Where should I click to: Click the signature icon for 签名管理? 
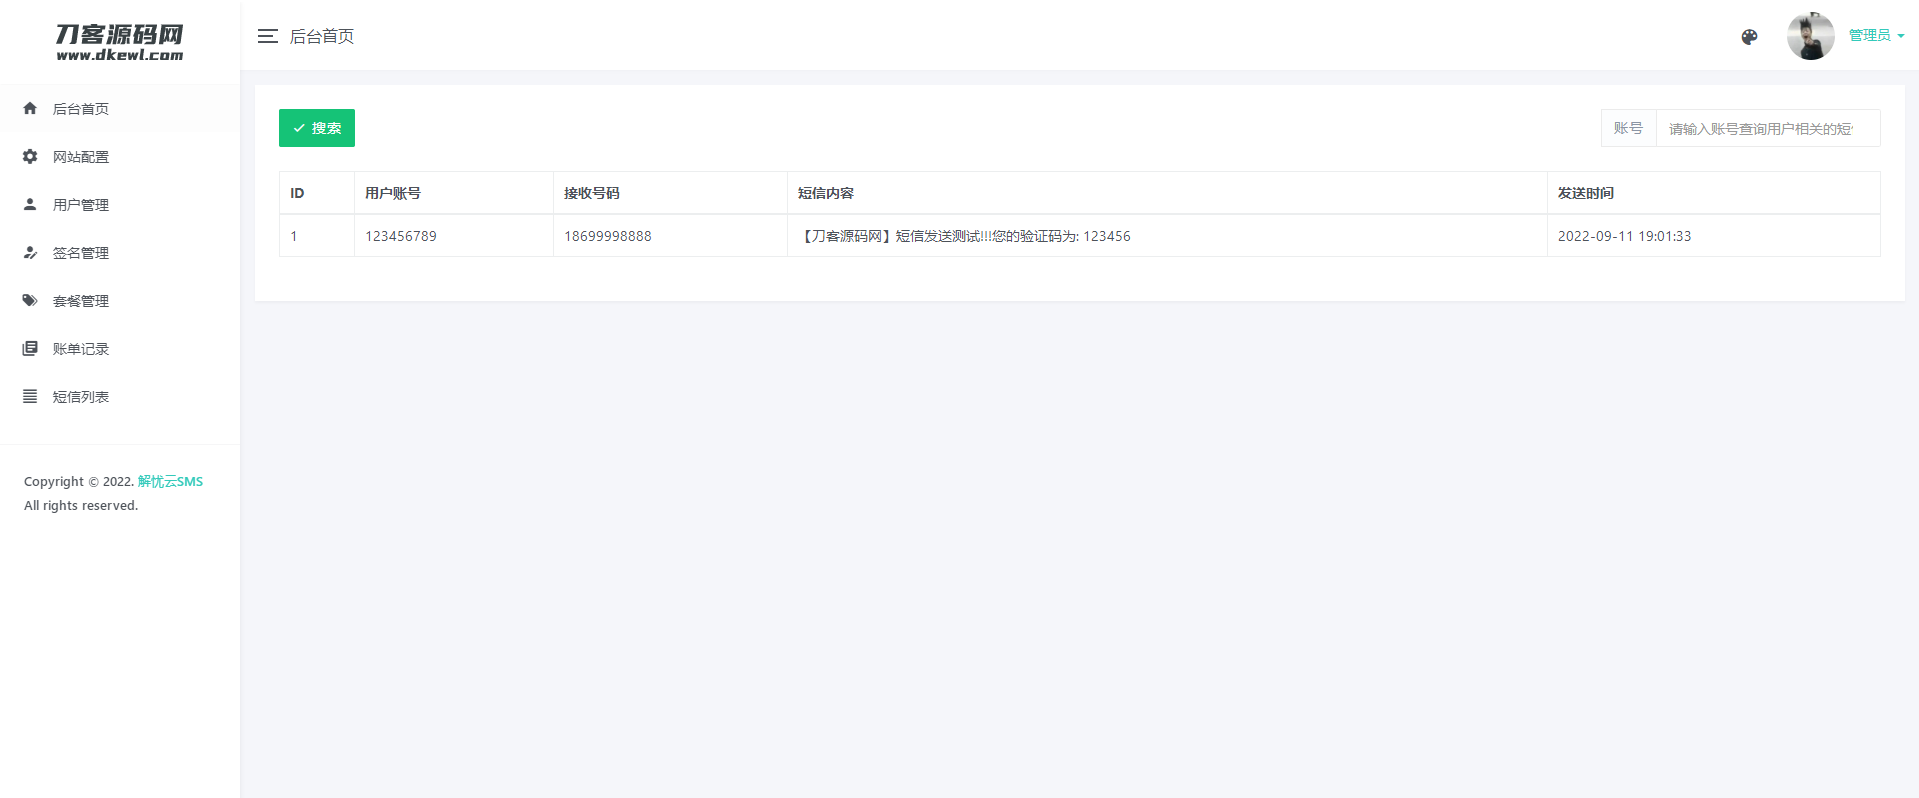[x=30, y=252]
